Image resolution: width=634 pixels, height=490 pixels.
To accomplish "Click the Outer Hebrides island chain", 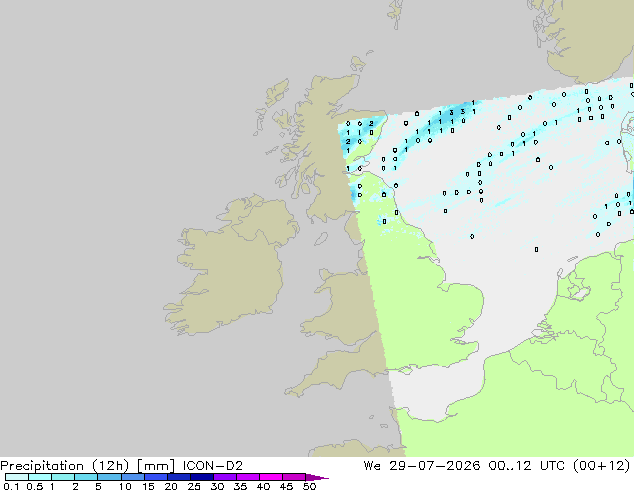I will 270,106.
